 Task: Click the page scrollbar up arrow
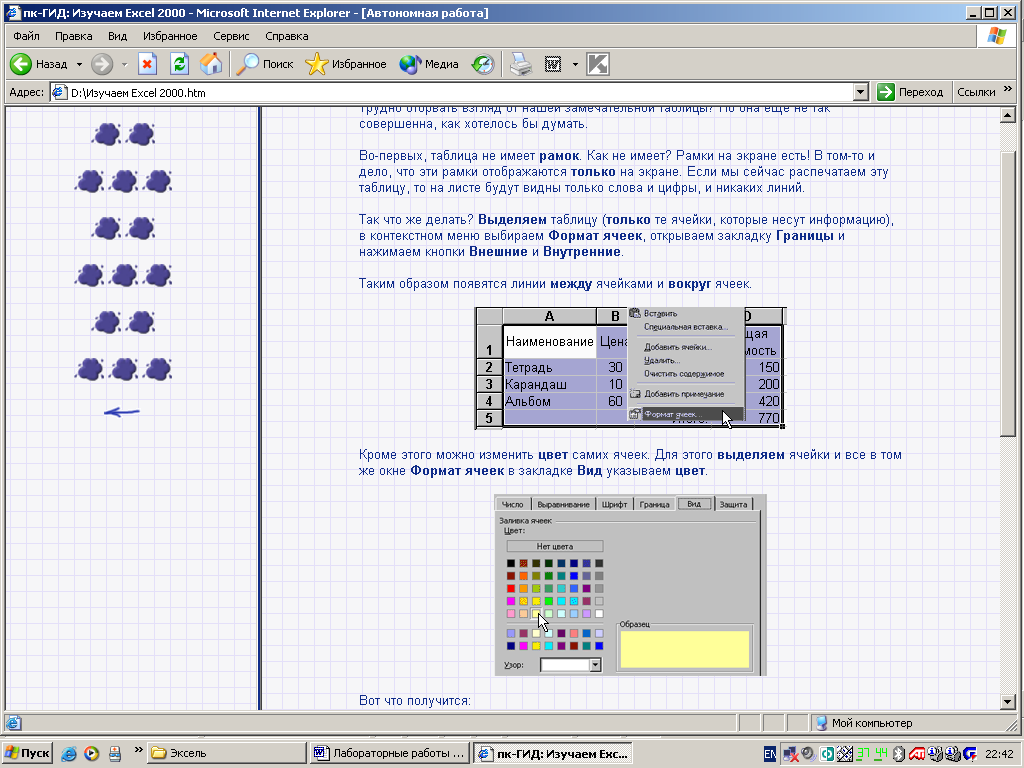coord(1008,116)
